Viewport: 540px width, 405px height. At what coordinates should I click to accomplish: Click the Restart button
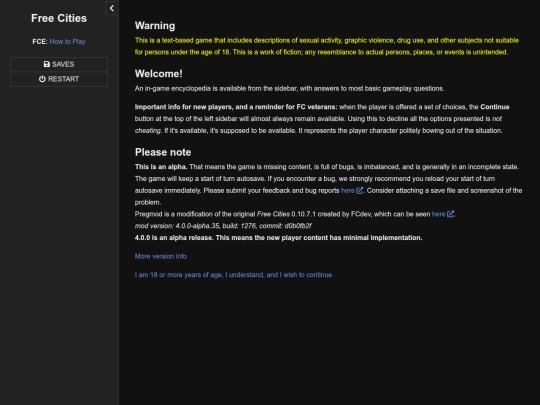point(59,79)
